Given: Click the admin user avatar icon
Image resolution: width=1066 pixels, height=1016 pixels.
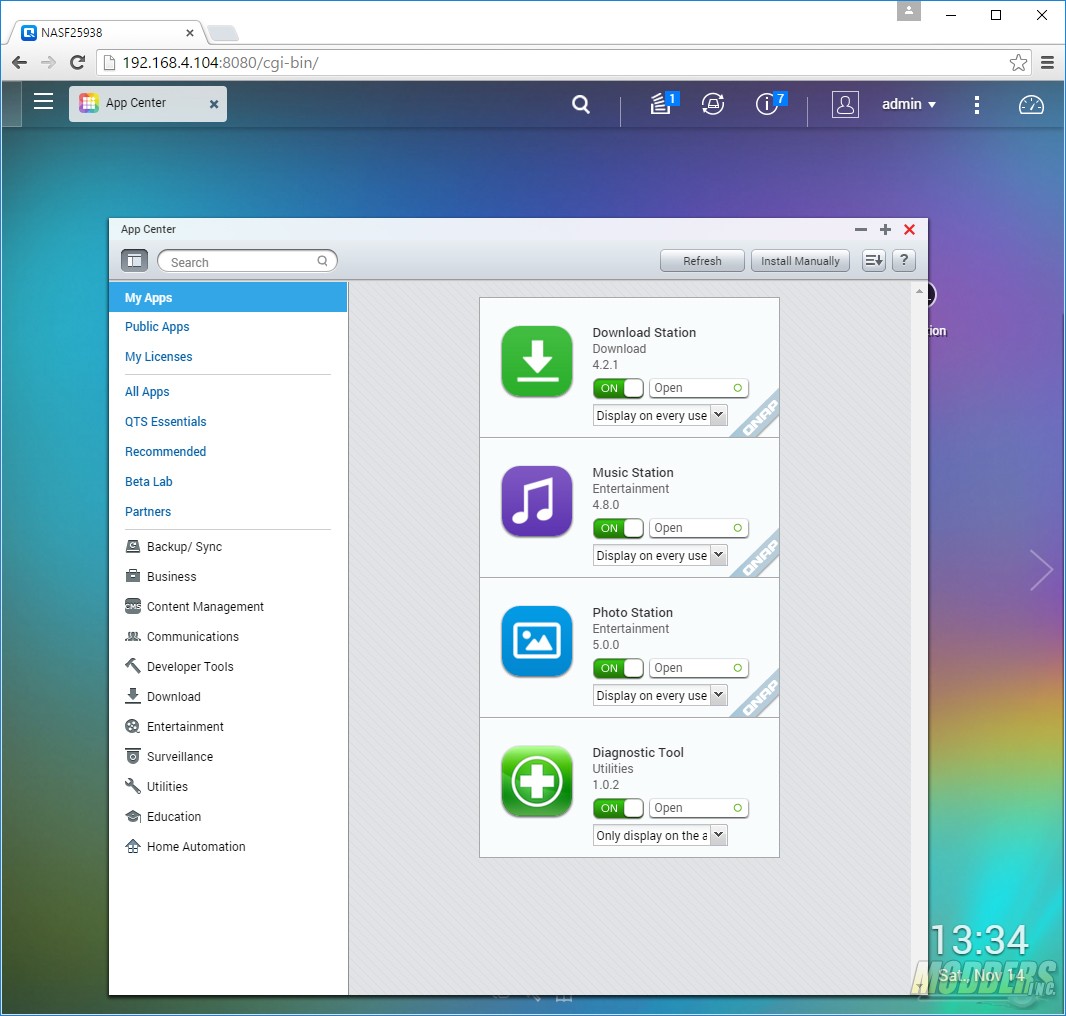Looking at the screenshot, I should pos(845,104).
